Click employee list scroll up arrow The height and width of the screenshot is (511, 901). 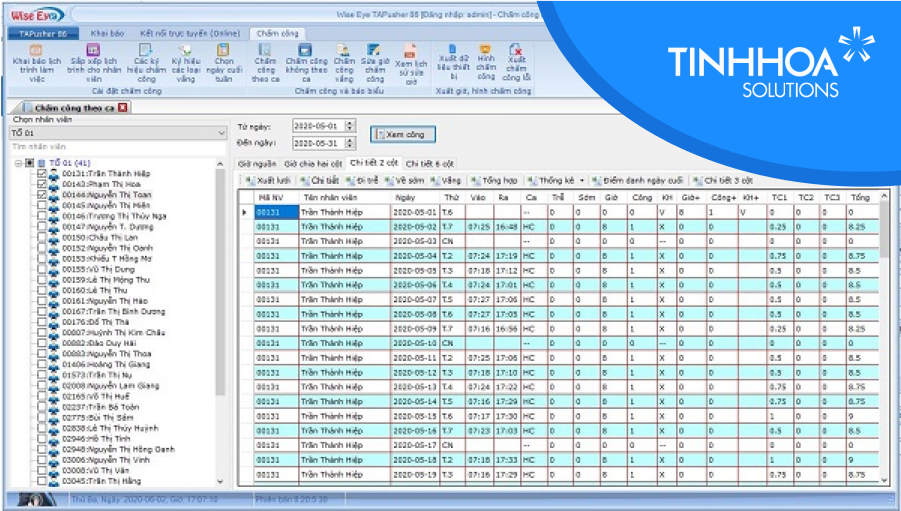point(220,164)
